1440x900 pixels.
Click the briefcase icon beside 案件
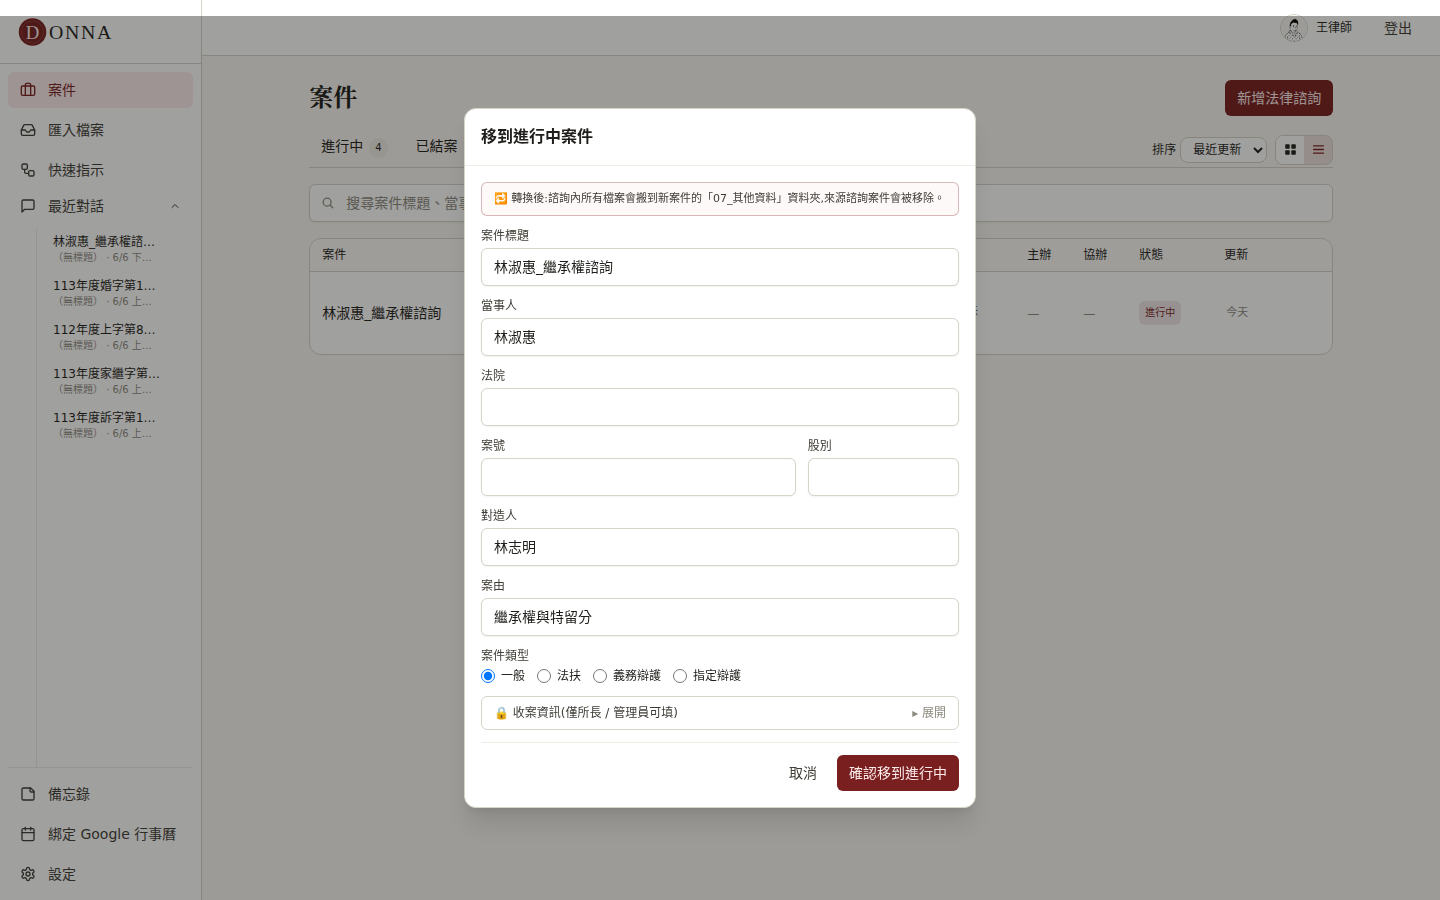point(28,90)
